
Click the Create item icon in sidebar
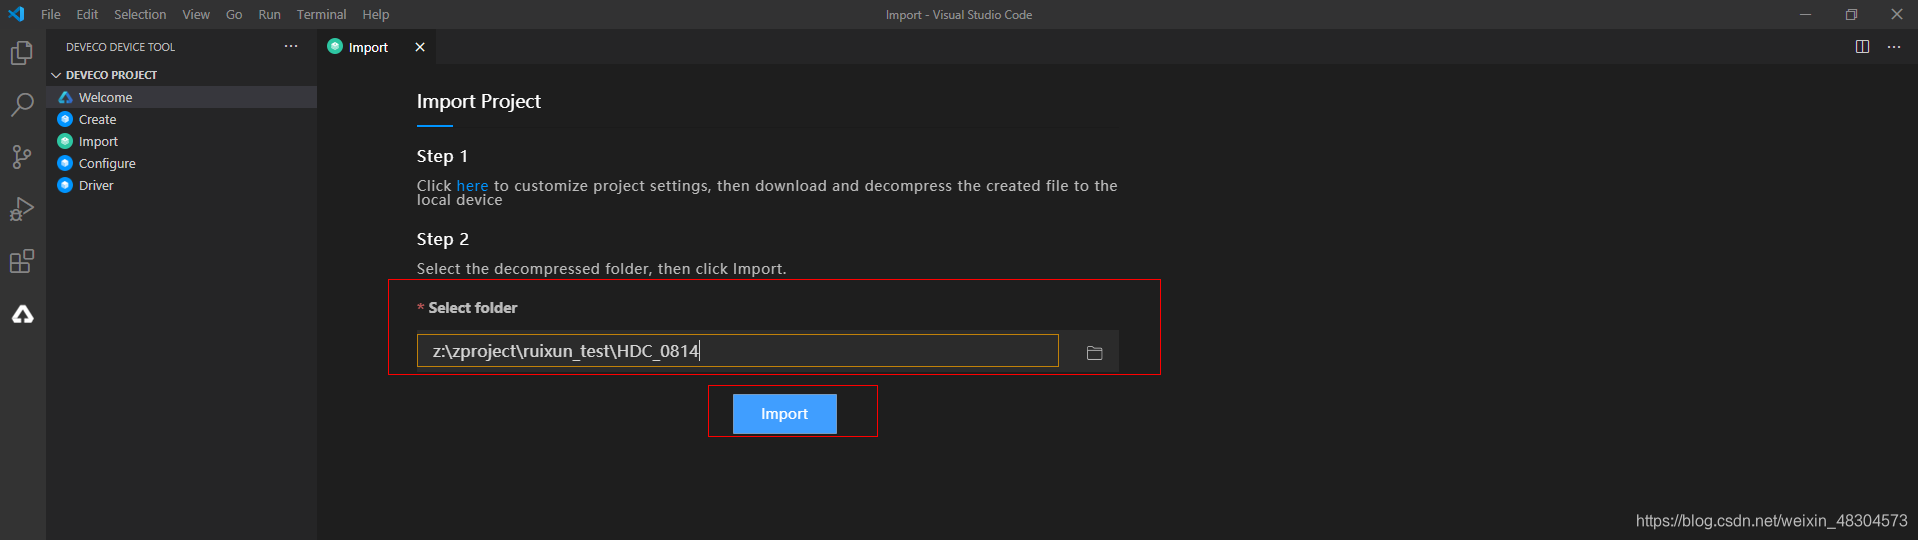point(65,119)
